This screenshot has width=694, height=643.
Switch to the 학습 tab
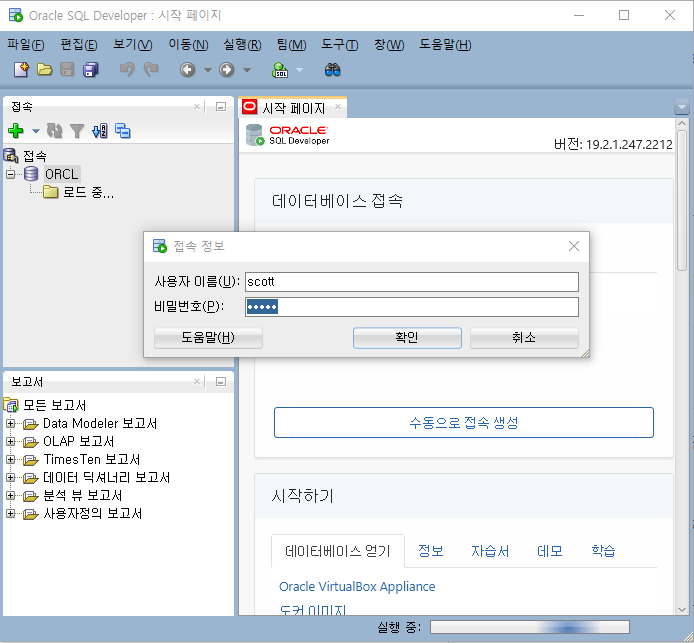(x=603, y=551)
